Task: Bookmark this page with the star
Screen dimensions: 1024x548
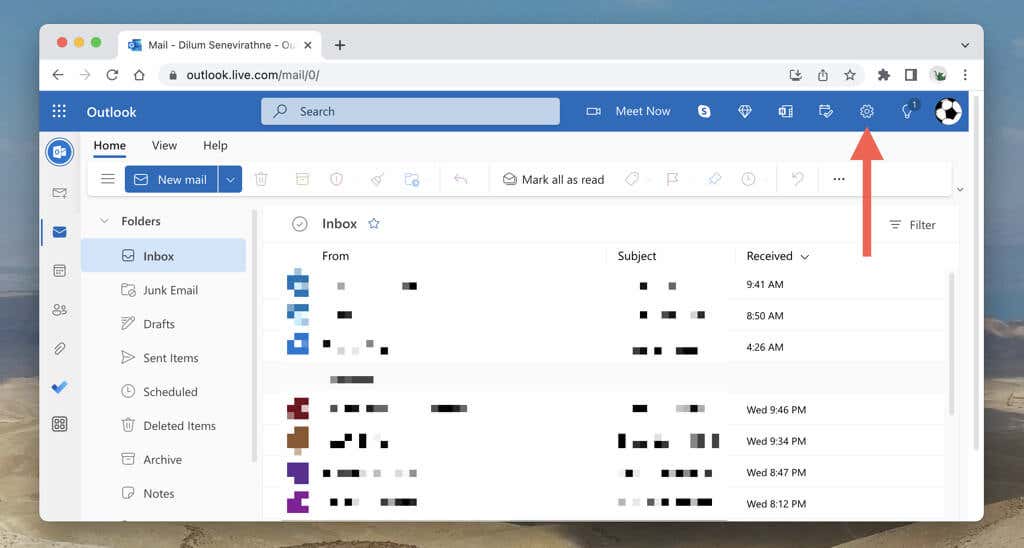Action: click(850, 74)
